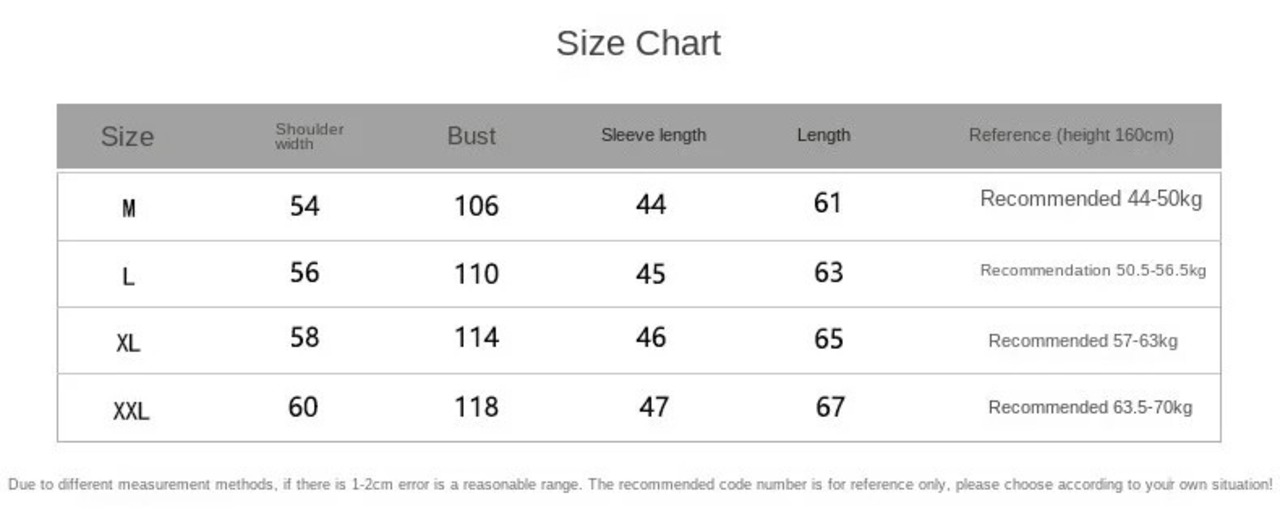
Task: Select the Recommended 57-63kg cell
Action: coord(1083,341)
